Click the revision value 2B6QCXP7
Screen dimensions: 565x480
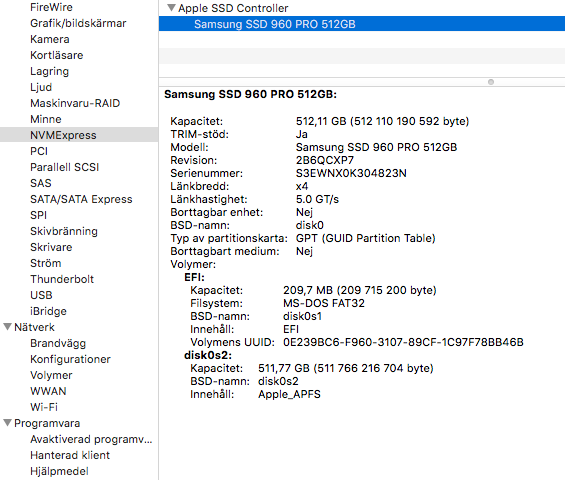325,160
